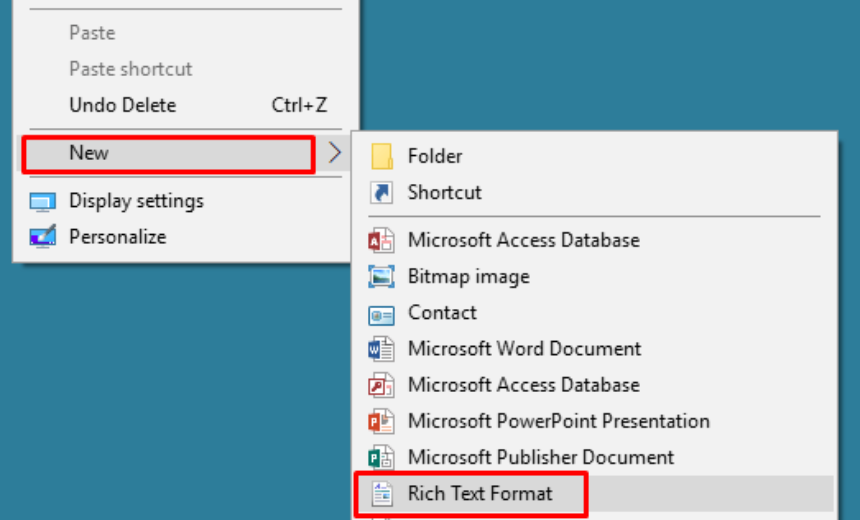Click the PowerPoint Presentation icon
The width and height of the screenshot is (860, 520).
click(382, 421)
